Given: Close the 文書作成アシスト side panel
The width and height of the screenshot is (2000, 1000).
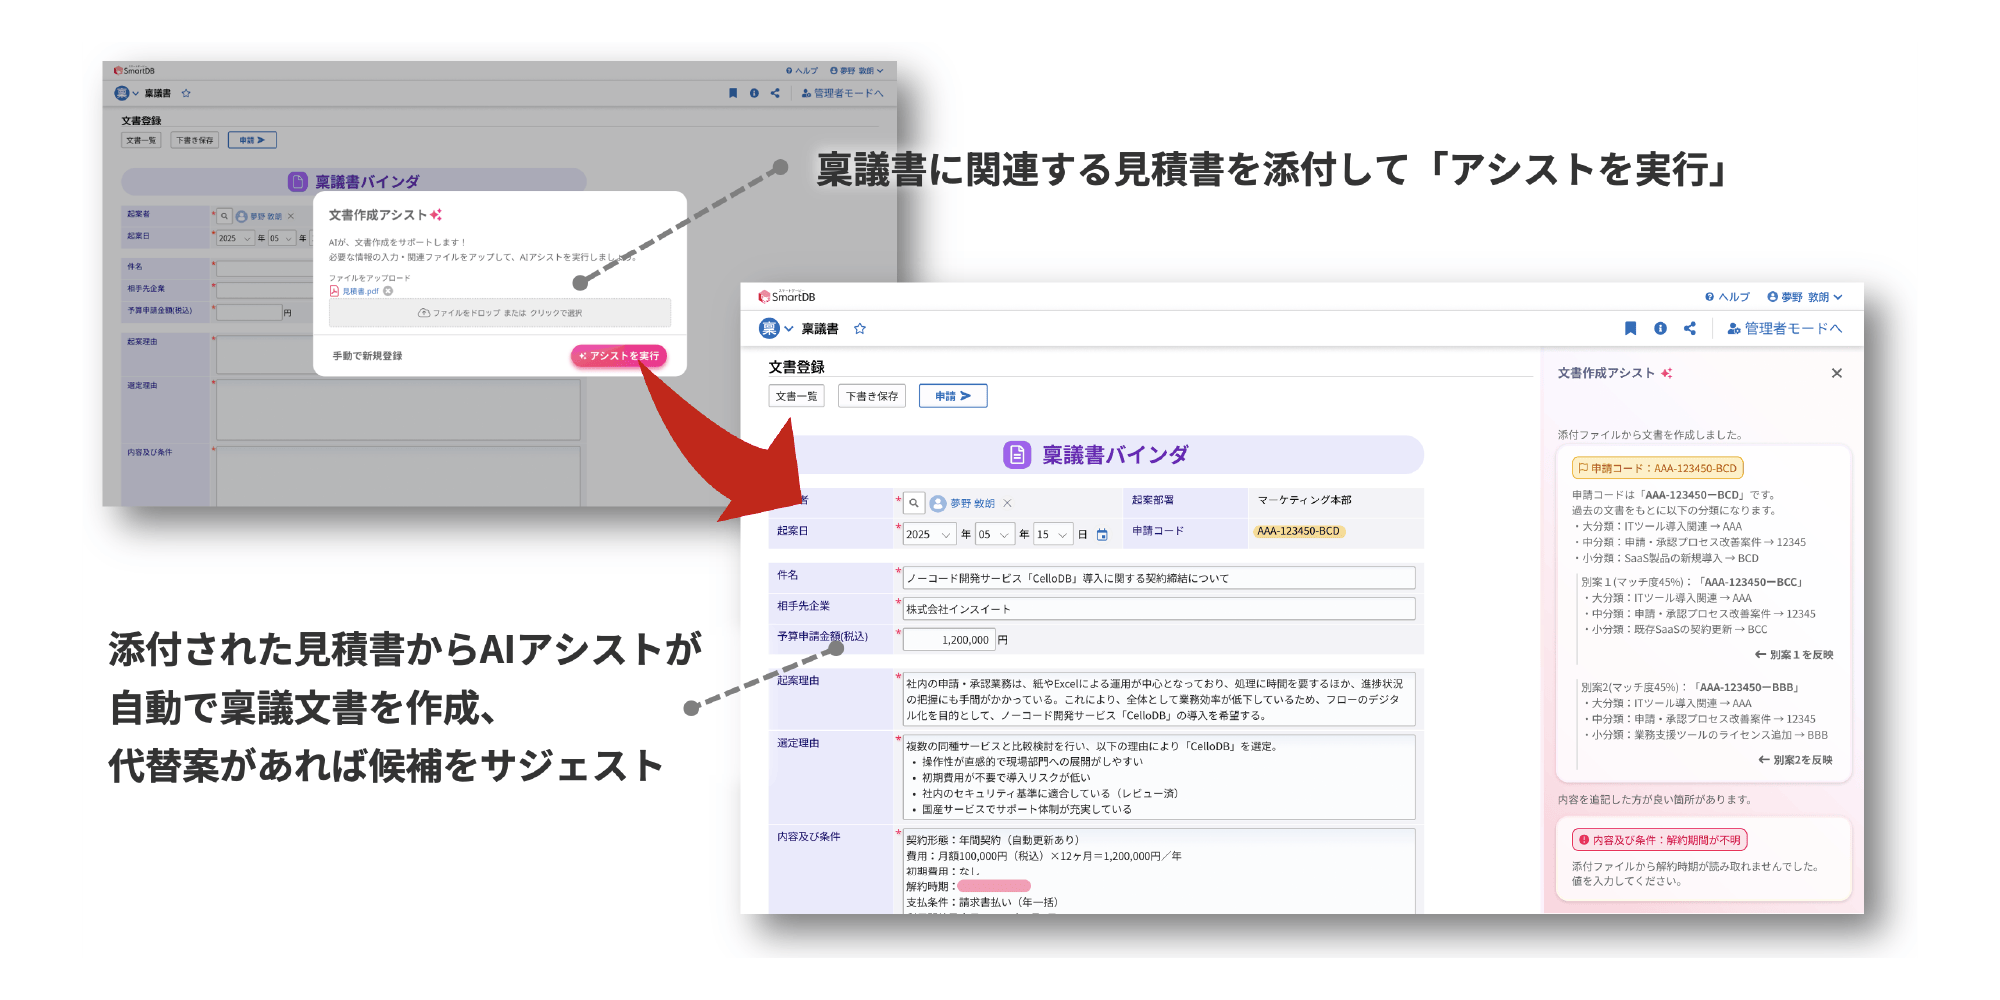Looking at the screenshot, I should (x=1837, y=373).
